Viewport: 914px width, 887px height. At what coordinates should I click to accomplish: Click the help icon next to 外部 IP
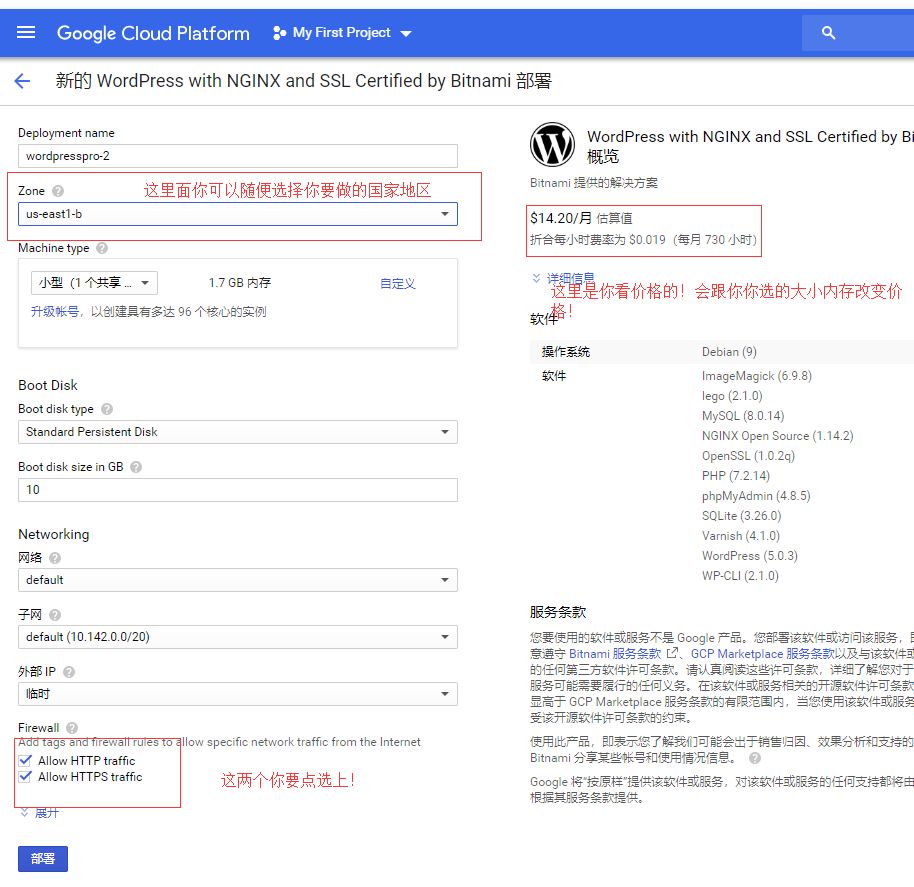69,672
